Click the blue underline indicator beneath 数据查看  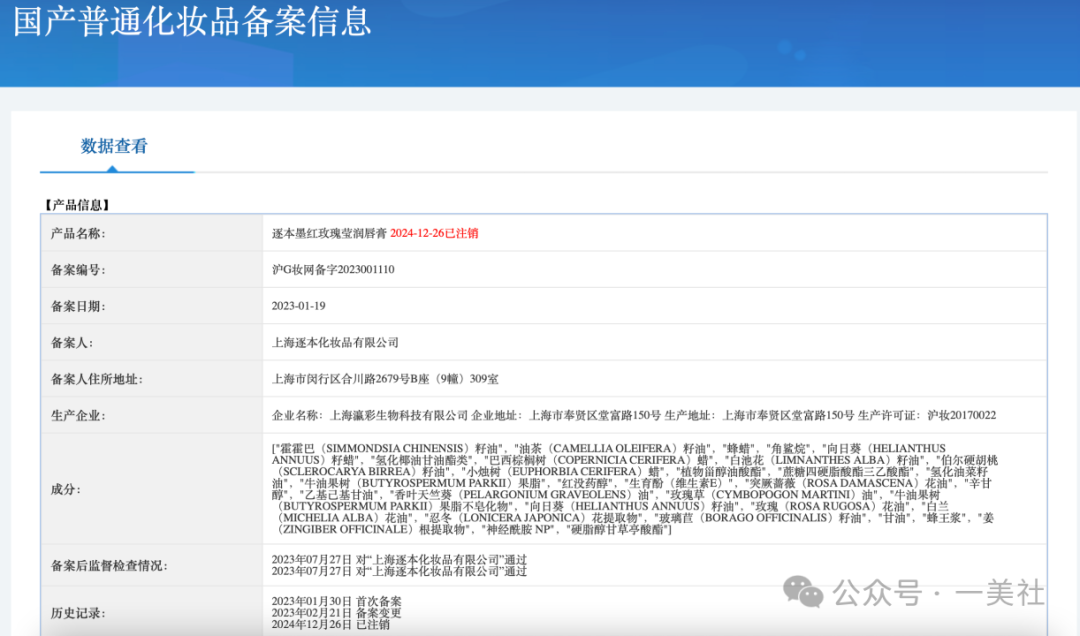[x=117, y=171]
